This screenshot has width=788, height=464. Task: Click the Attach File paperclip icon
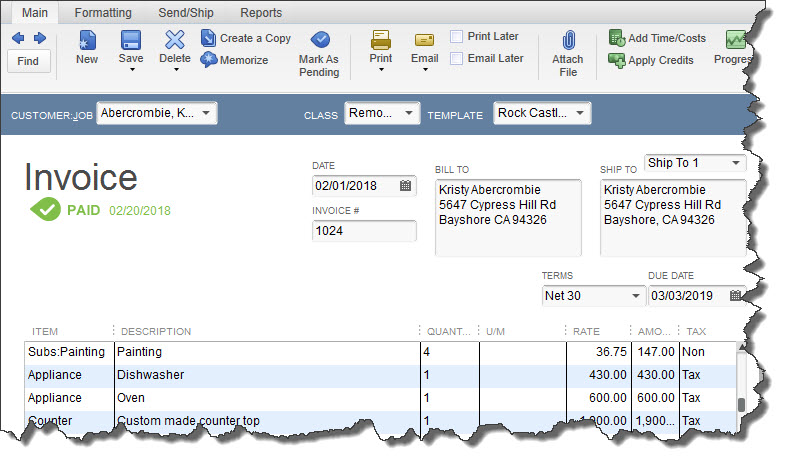click(x=568, y=42)
